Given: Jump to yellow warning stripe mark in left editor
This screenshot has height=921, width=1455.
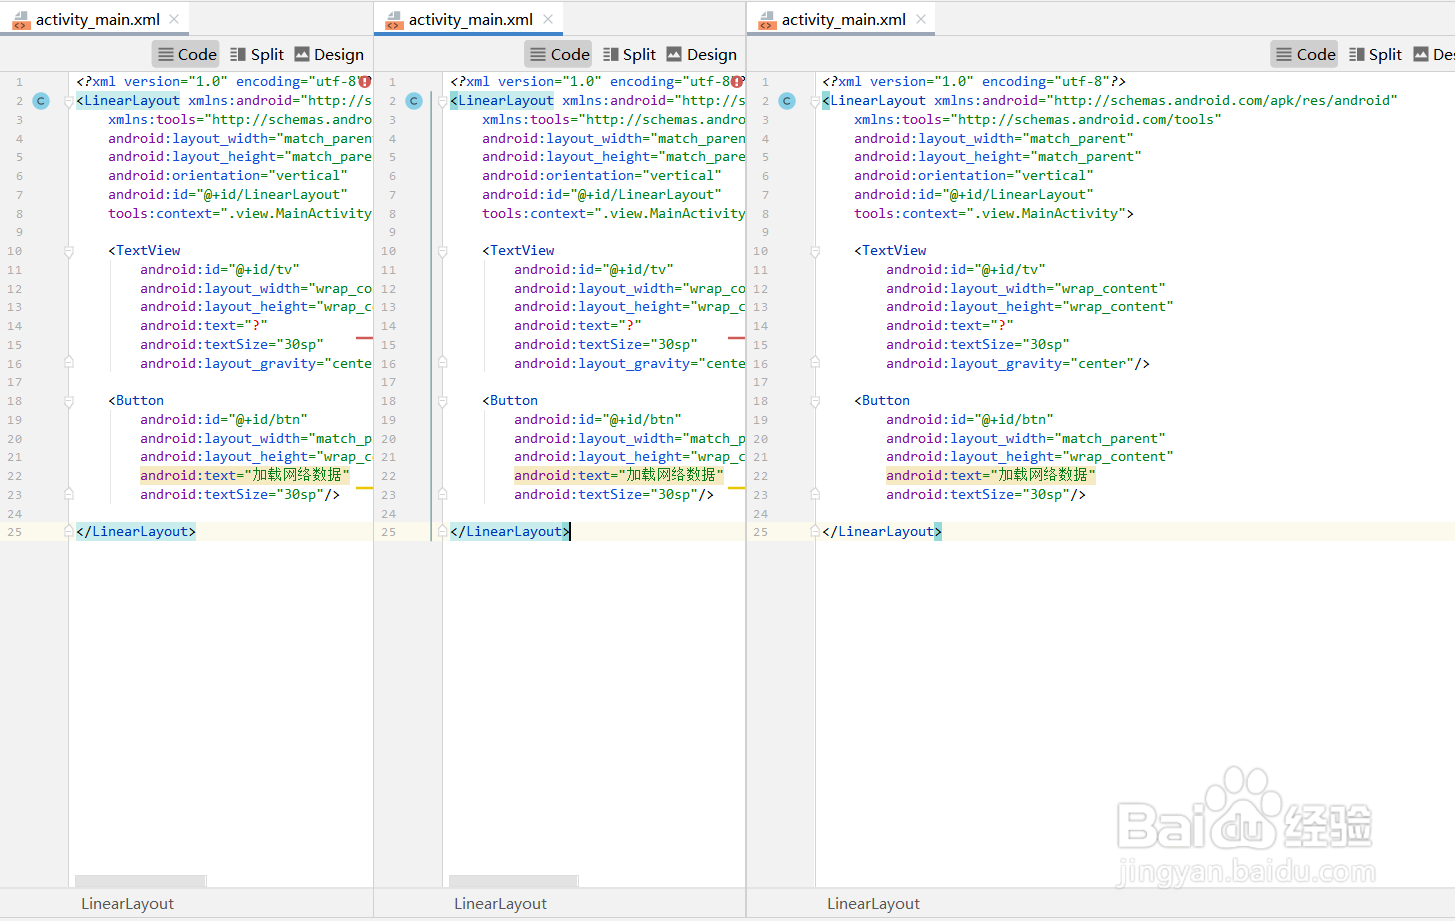Looking at the screenshot, I should 364,488.
